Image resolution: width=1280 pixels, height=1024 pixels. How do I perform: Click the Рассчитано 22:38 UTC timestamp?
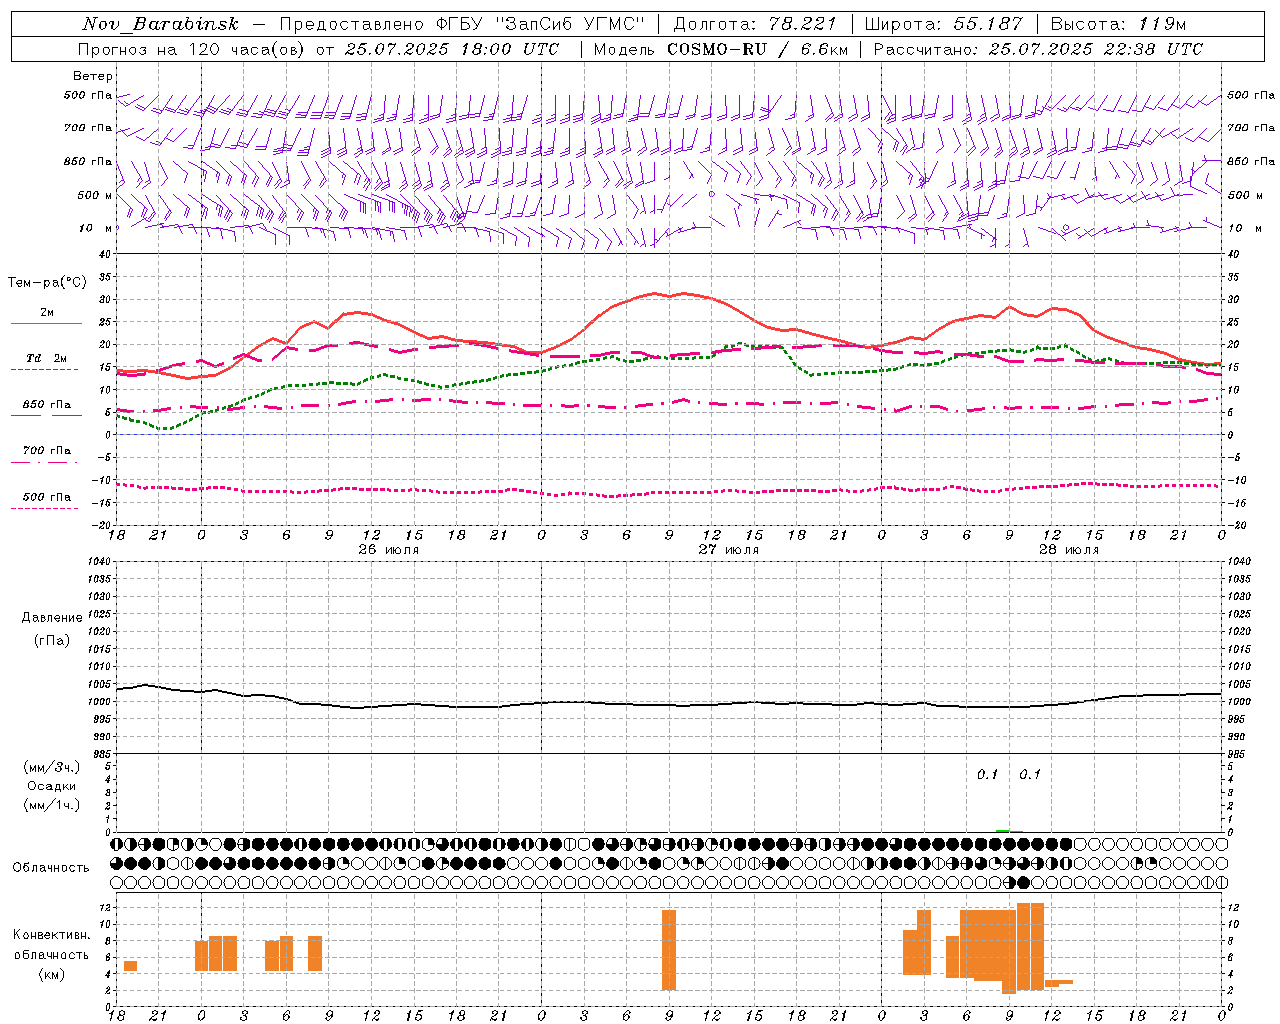1038,49
